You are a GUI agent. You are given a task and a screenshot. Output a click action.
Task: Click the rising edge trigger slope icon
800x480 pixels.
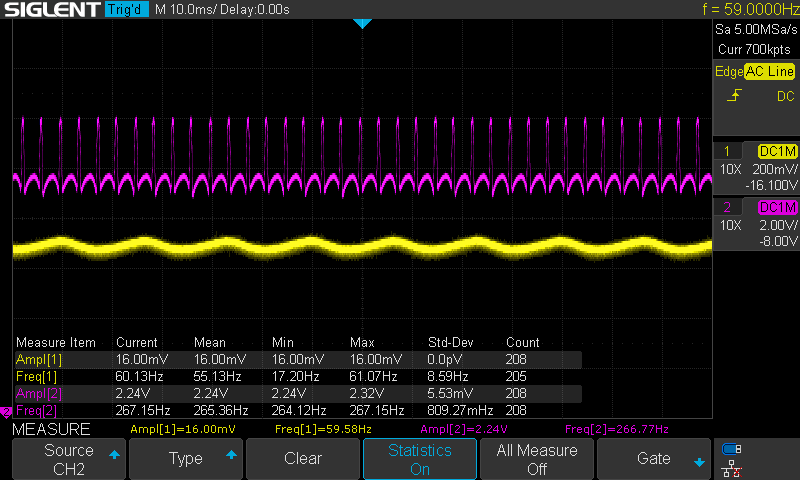coord(735,96)
